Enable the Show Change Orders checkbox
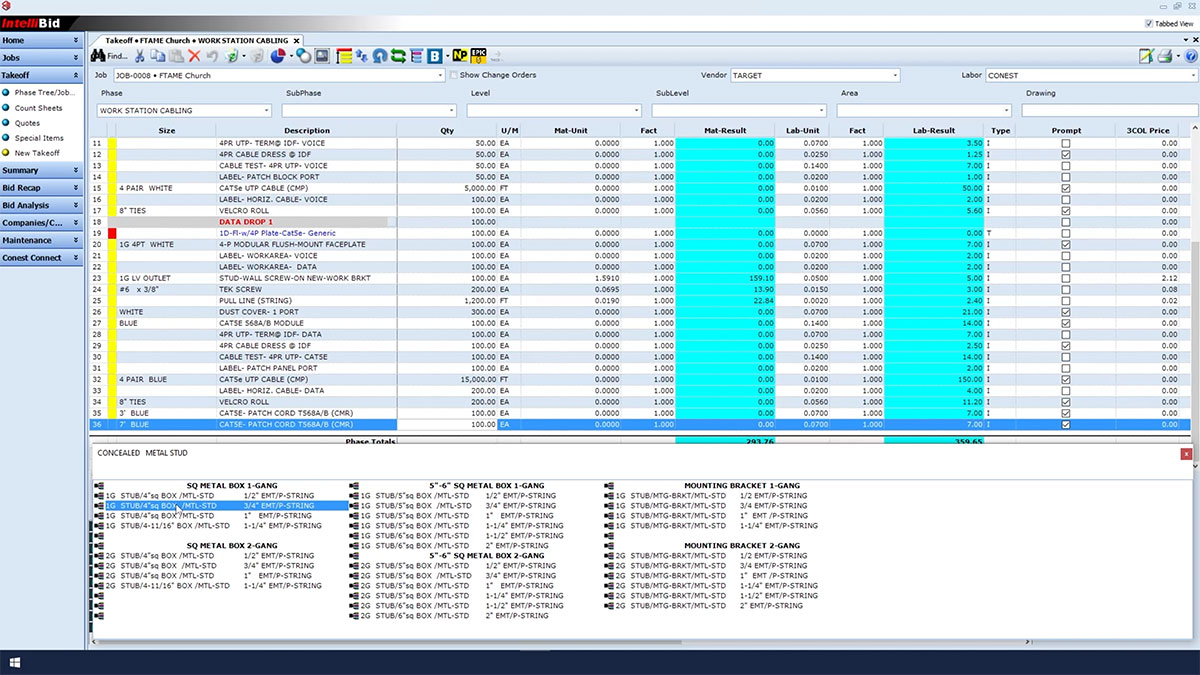This screenshot has height=675, width=1200. 454,75
